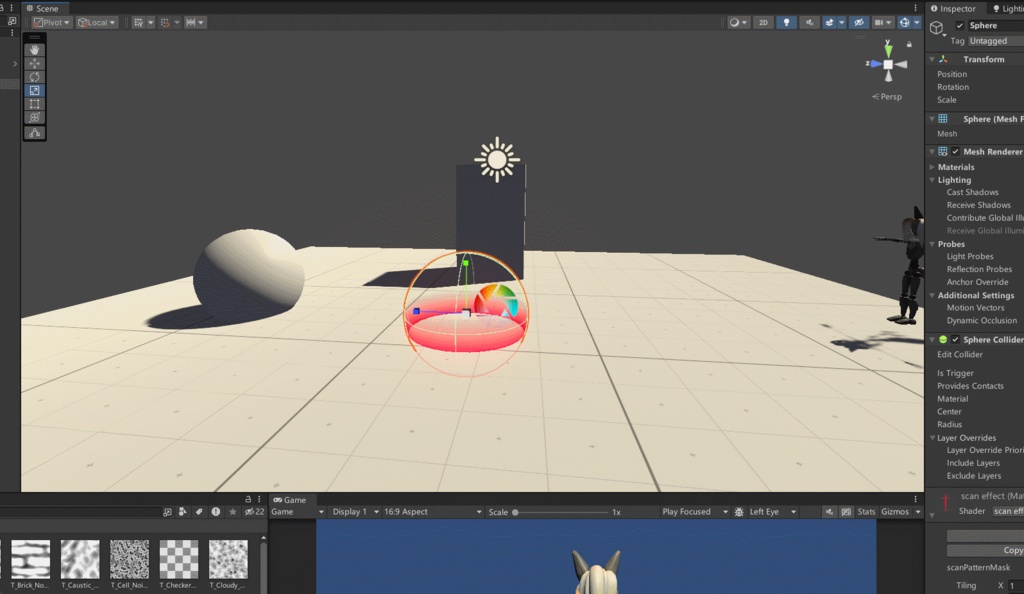1024x594 pixels.
Task: Toggle 2D view mode in Scene toolbar
Action: (763, 22)
